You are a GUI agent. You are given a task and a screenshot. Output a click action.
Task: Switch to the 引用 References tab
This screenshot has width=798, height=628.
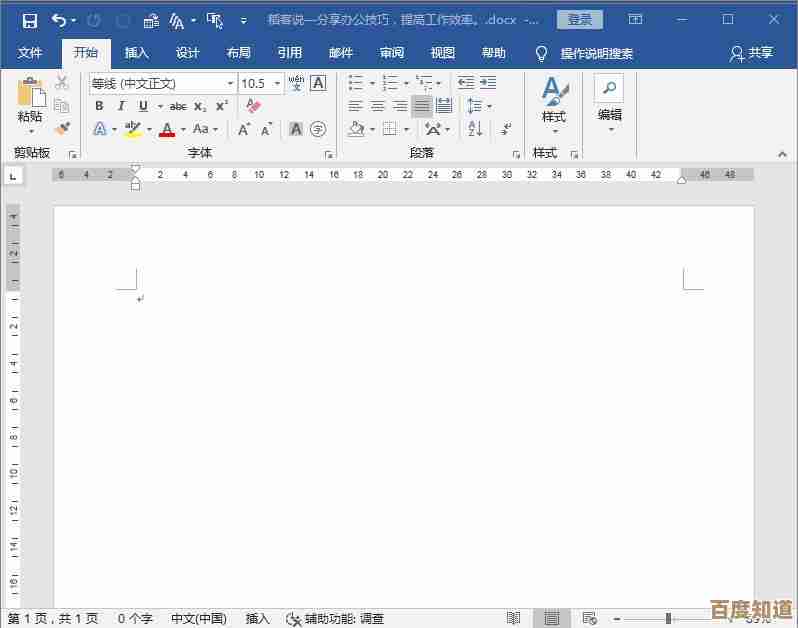pos(290,53)
